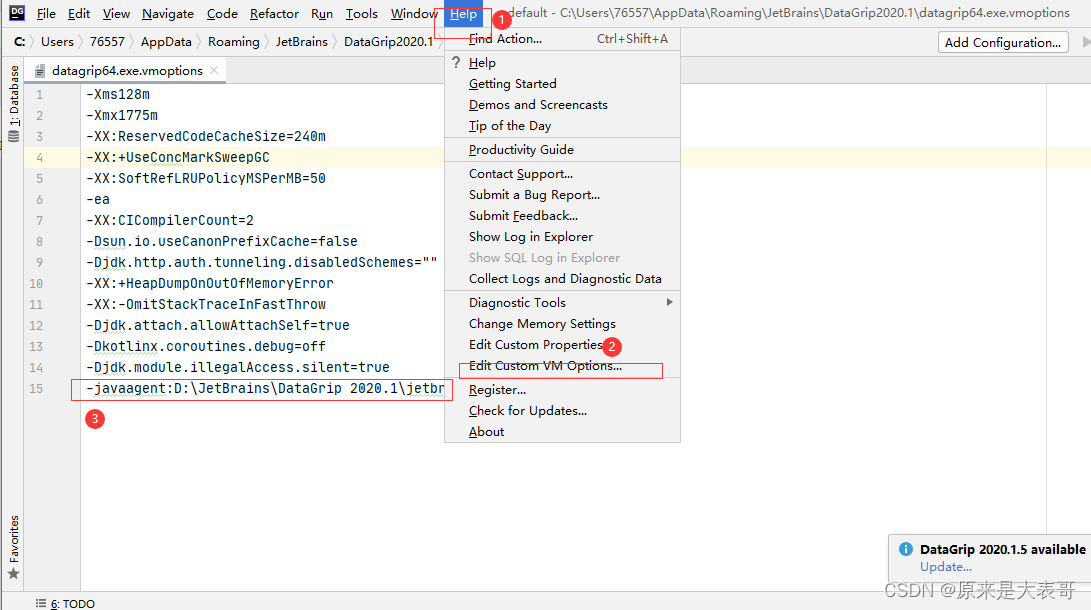
Task: Place cursor on -XX:+UseConcMarkSweepGC line
Action: tap(177, 157)
